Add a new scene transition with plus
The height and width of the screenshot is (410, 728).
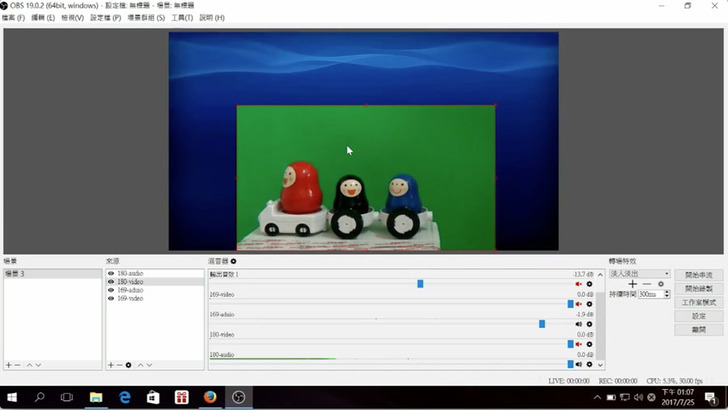633,284
